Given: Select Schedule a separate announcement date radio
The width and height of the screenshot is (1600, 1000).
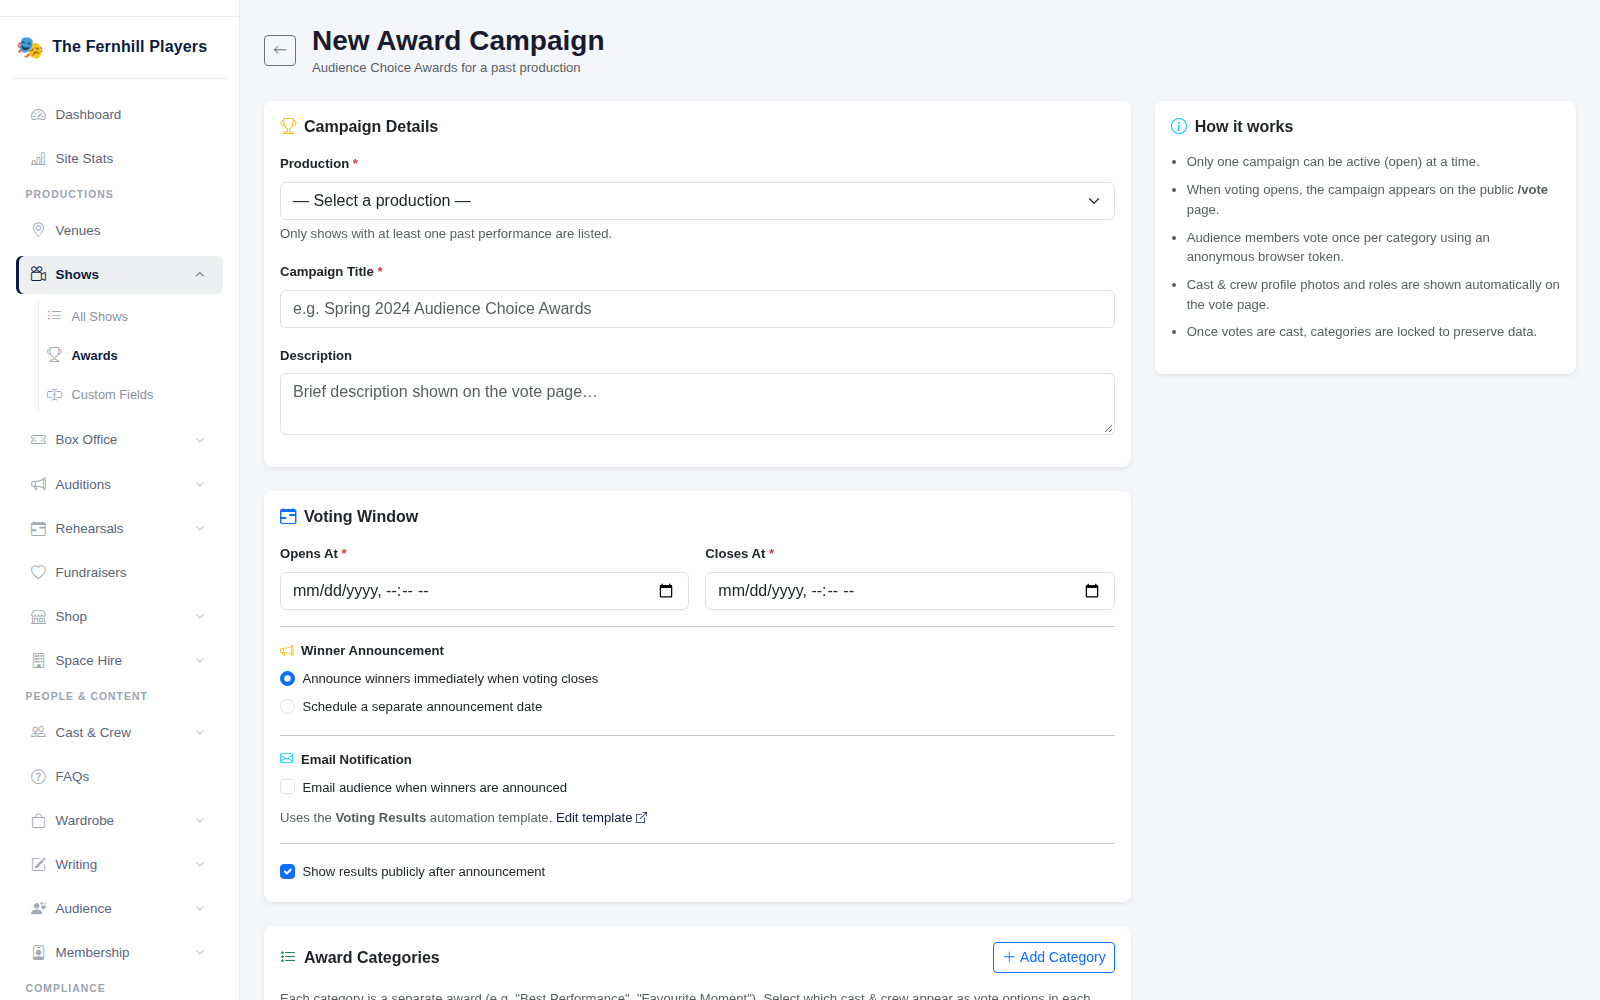Looking at the screenshot, I should [287, 707].
